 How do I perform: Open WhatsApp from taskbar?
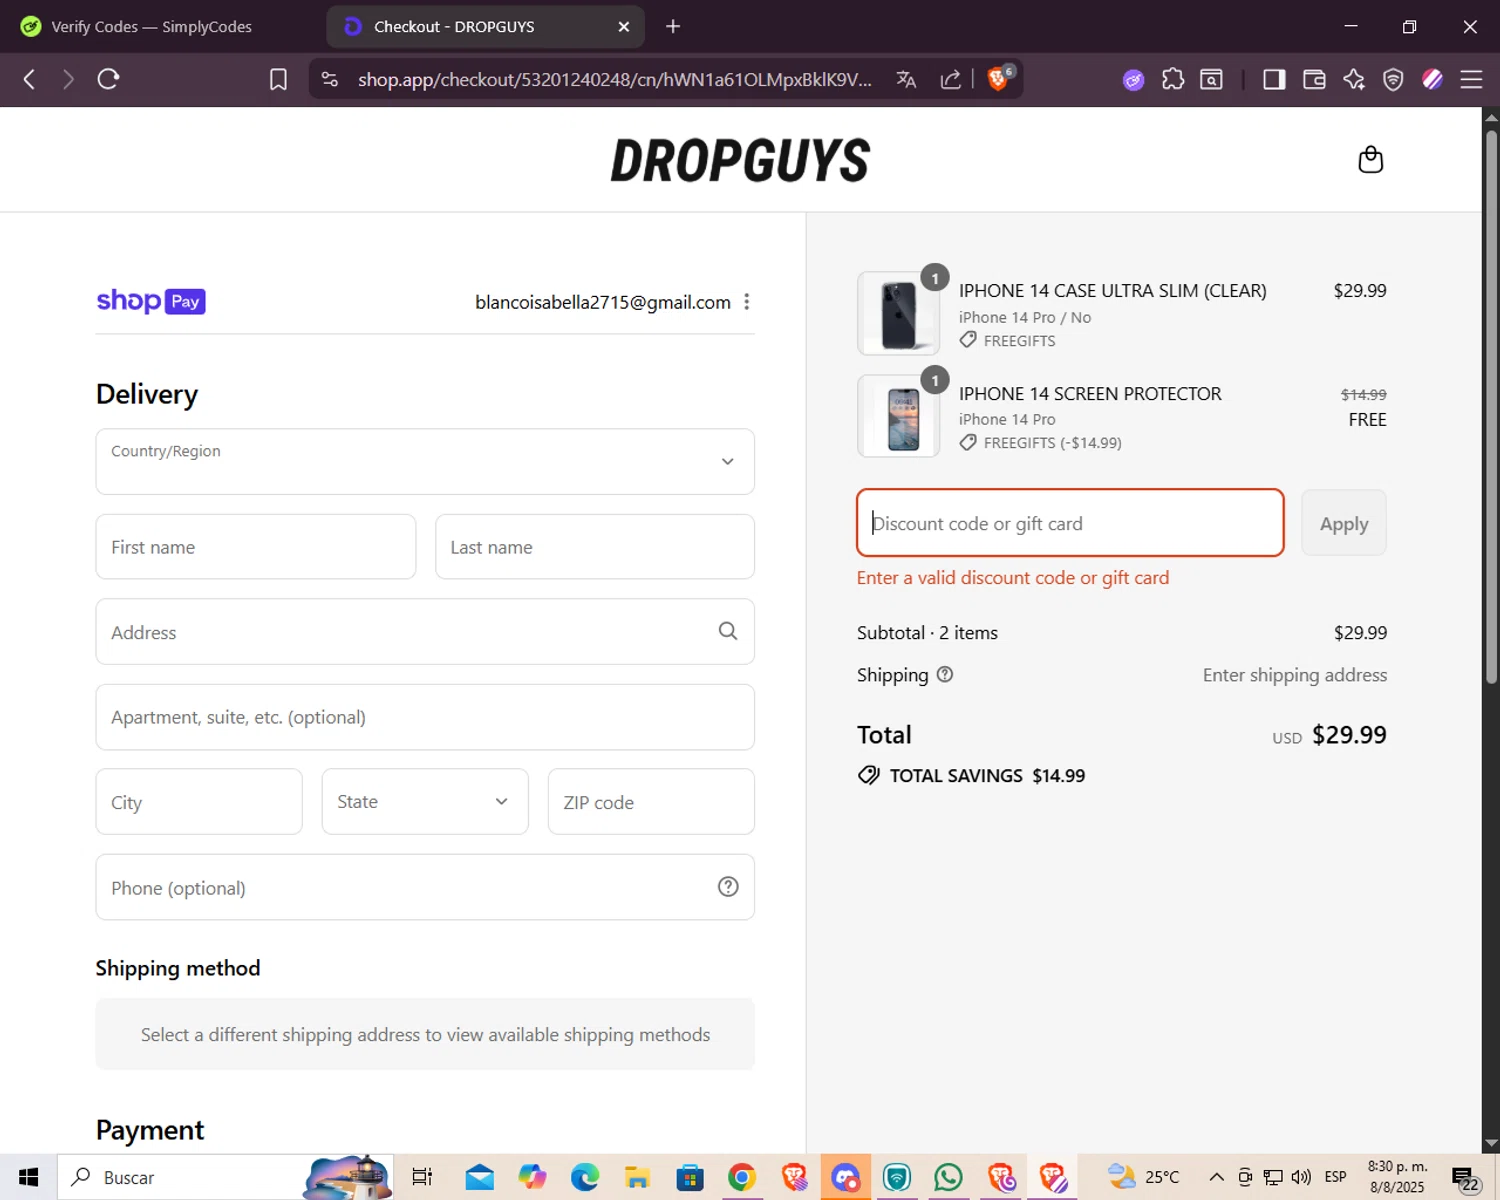click(x=948, y=1177)
